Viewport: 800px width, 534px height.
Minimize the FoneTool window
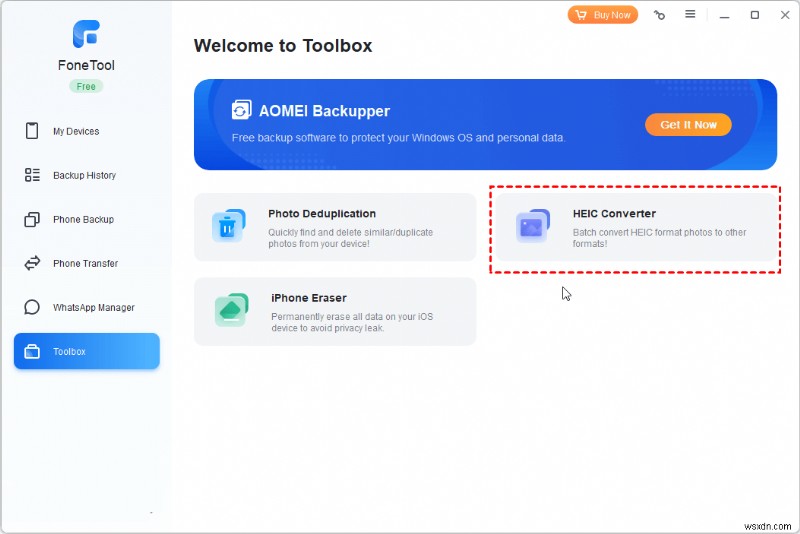pos(724,15)
